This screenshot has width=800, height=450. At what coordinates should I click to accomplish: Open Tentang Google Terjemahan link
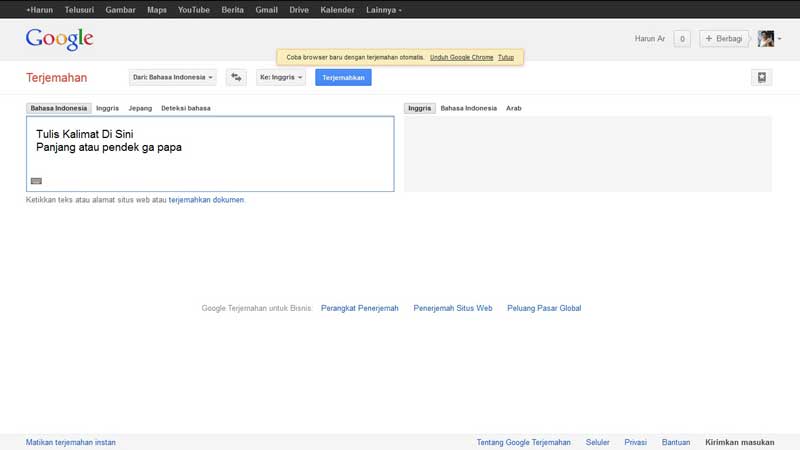(523, 442)
